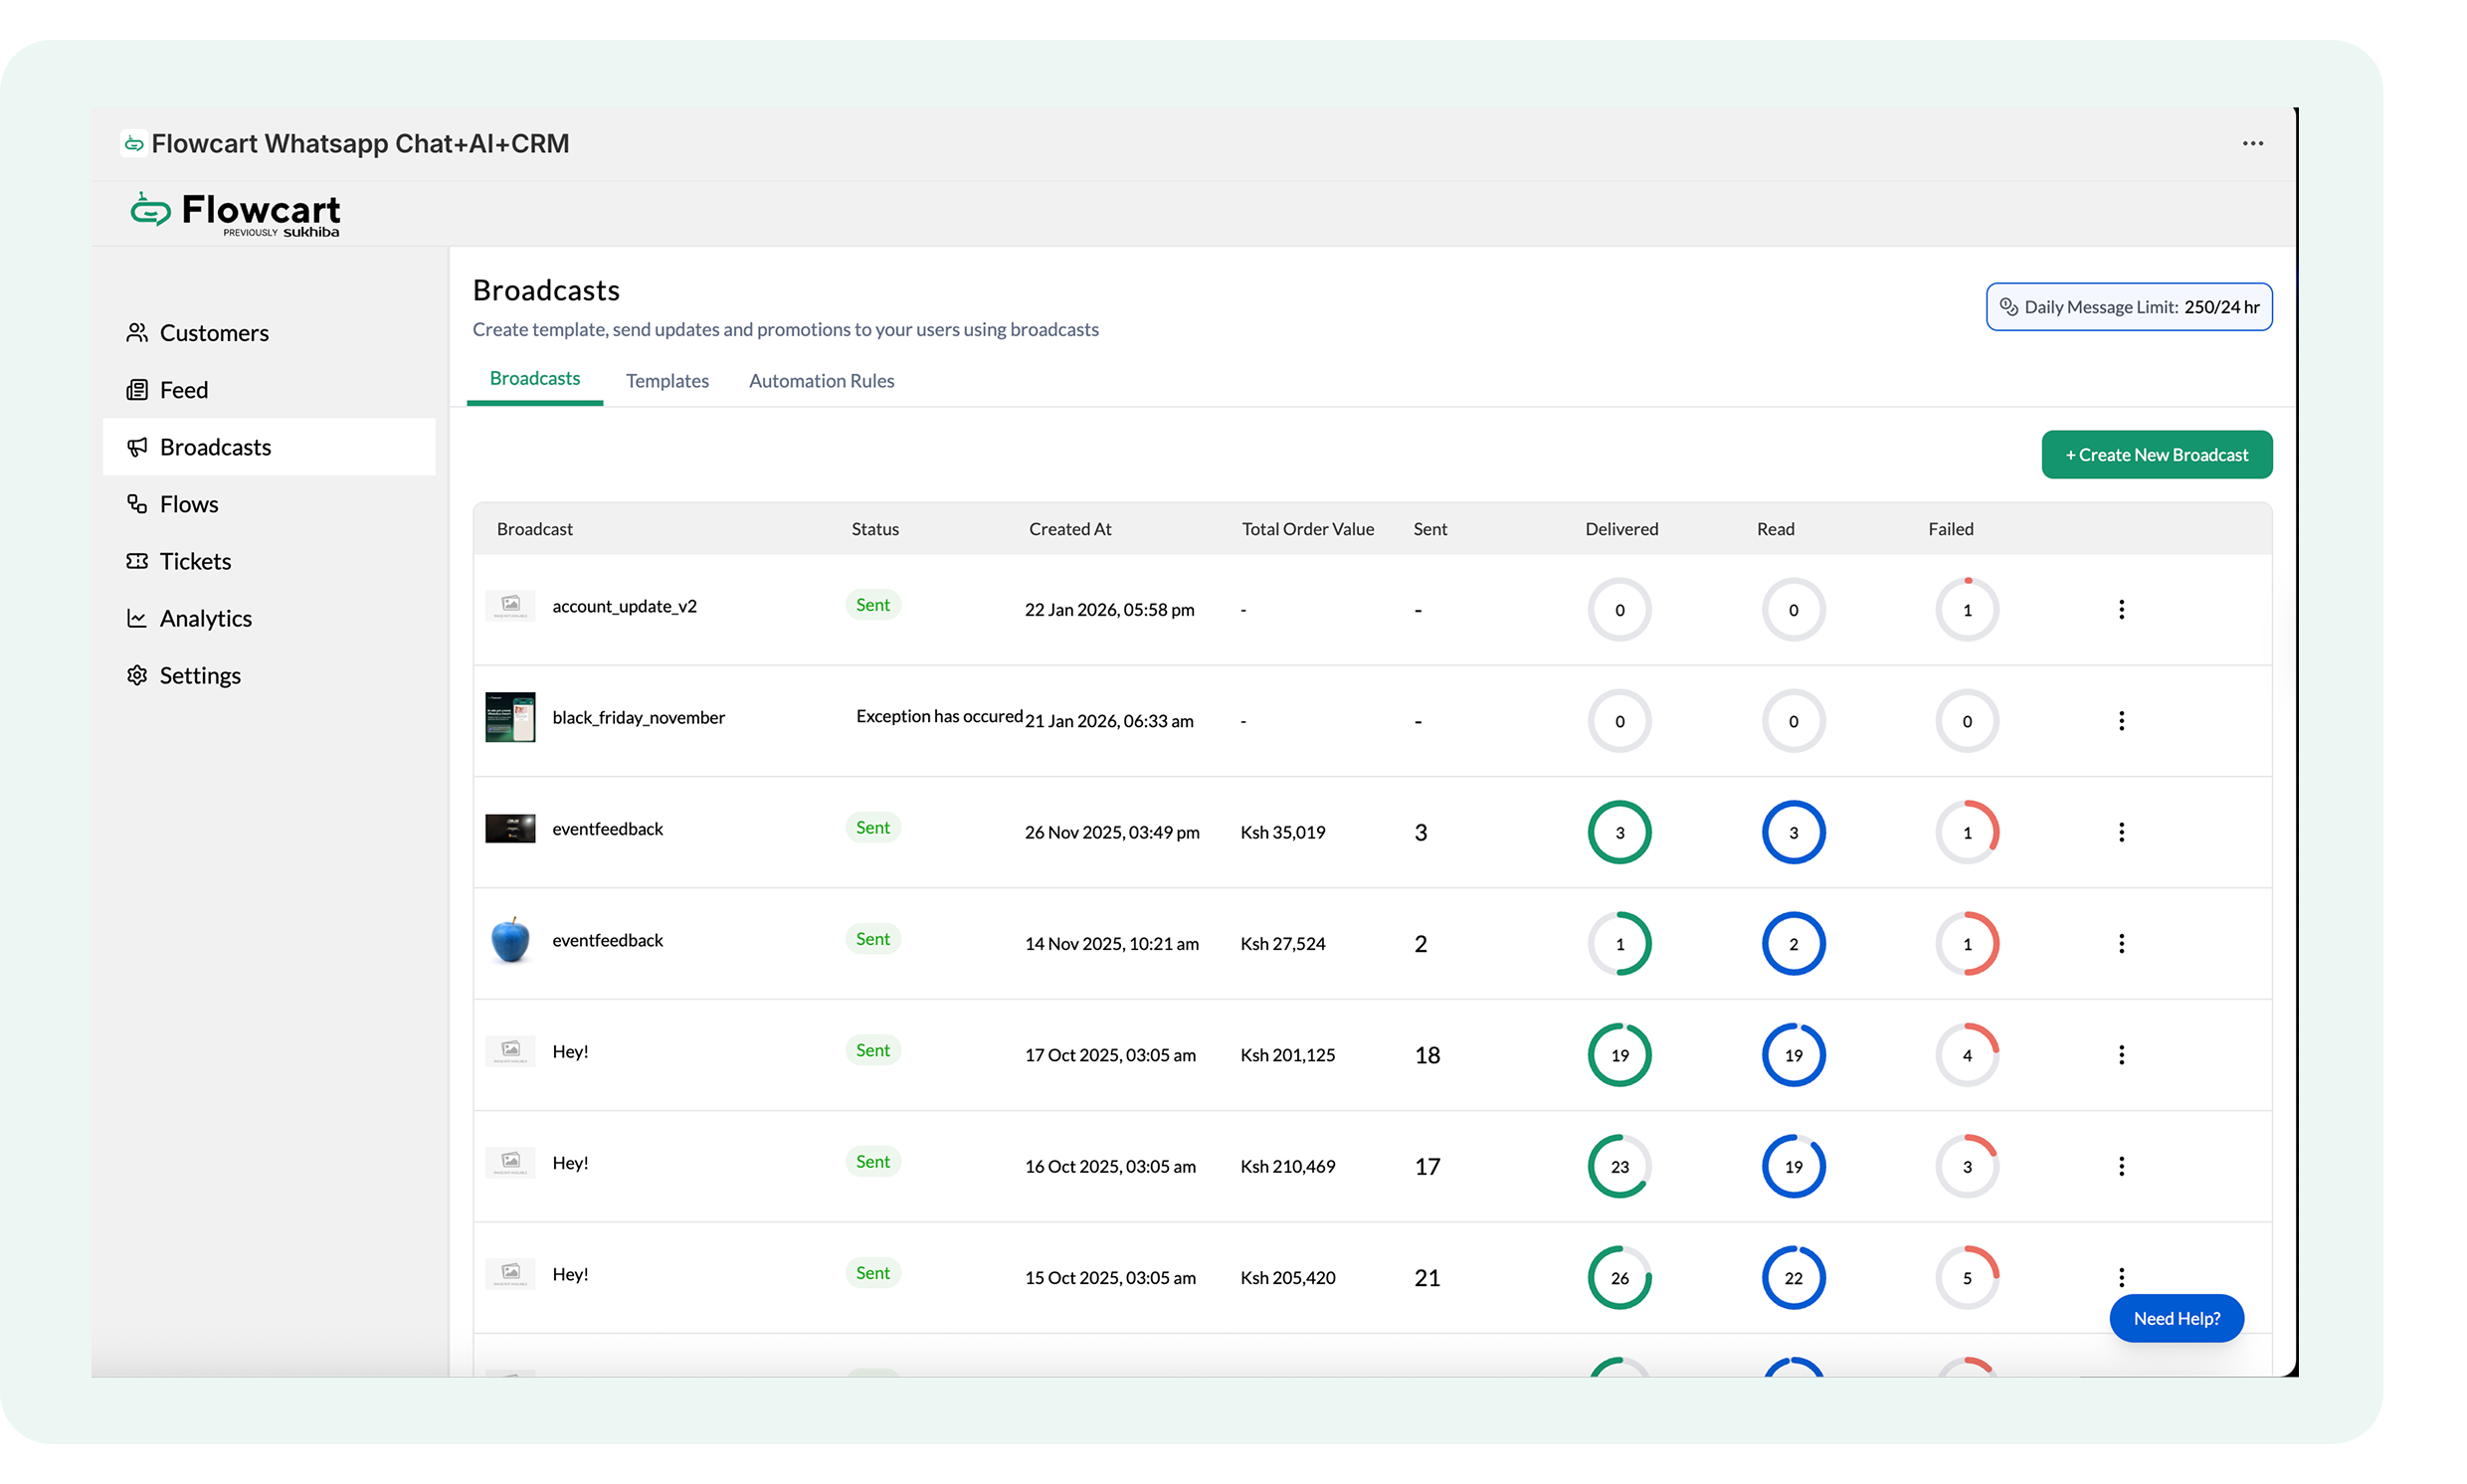Click black_friday_november broadcast thumbnail
Image resolution: width=2467 pixels, height=1484 pixels.
point(510,717)
